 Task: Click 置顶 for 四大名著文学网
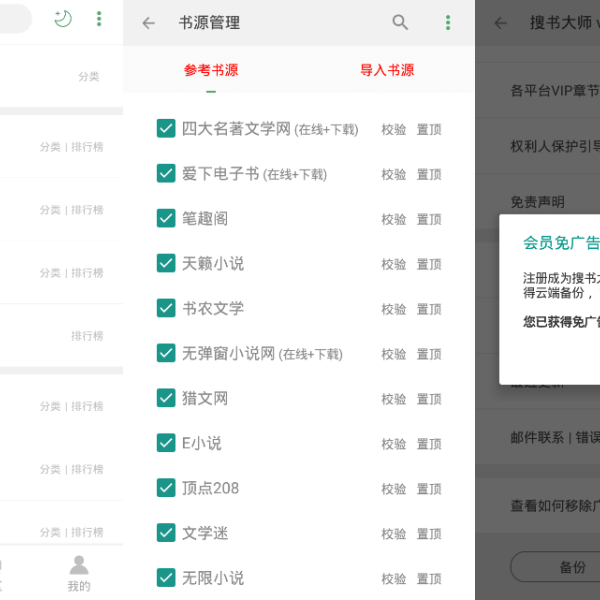coord(429,129)
